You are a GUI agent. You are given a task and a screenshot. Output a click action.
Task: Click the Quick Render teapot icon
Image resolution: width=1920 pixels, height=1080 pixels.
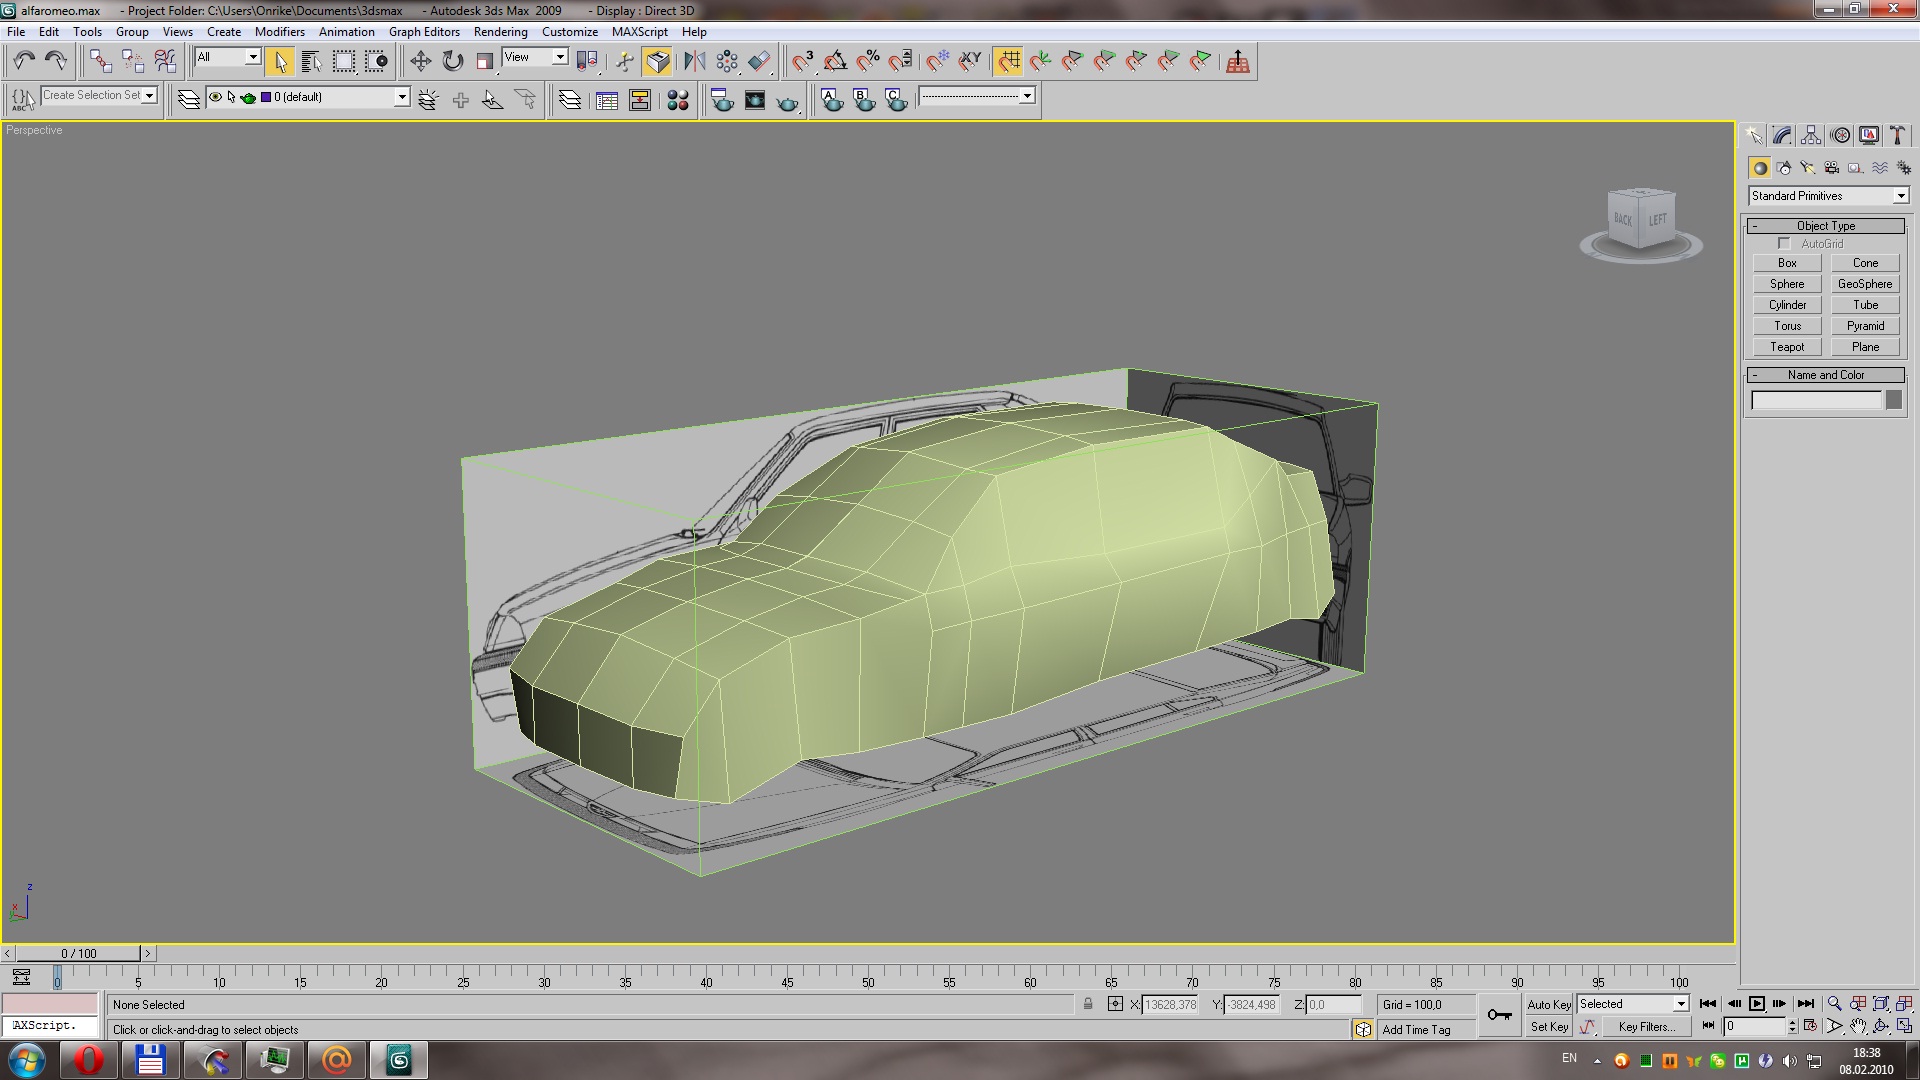click(x=788, y=100)
